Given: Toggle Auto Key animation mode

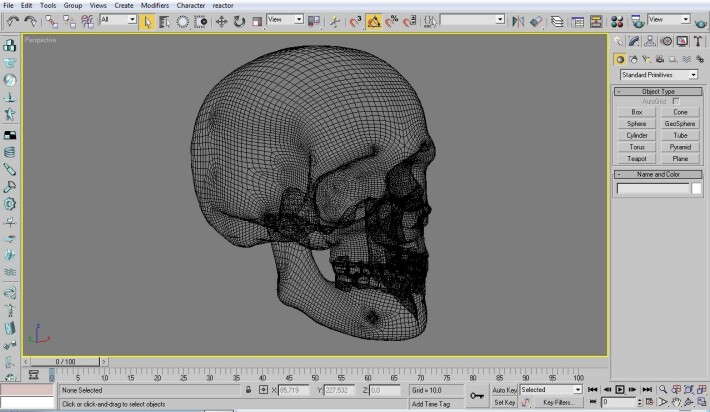Looking at the screenshot, I should coord(504,390).
